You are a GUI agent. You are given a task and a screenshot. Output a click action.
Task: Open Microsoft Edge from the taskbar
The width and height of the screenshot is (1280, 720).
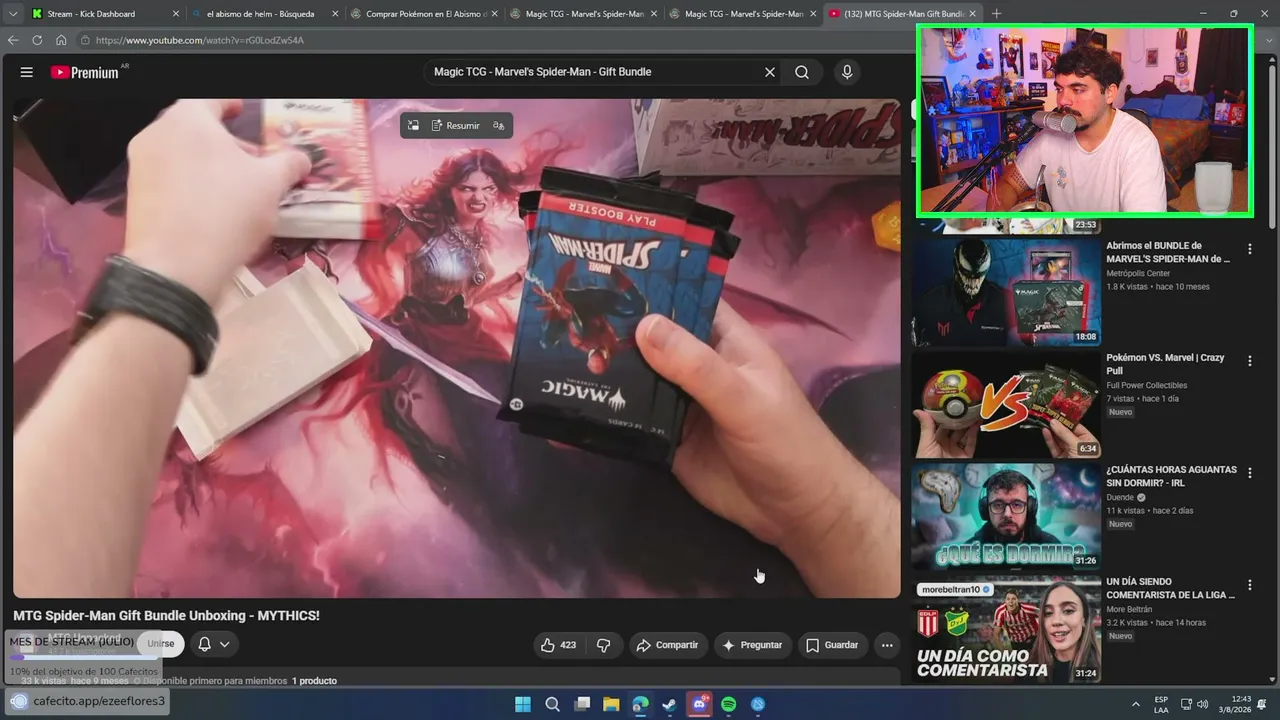click(x=640, y=704)
